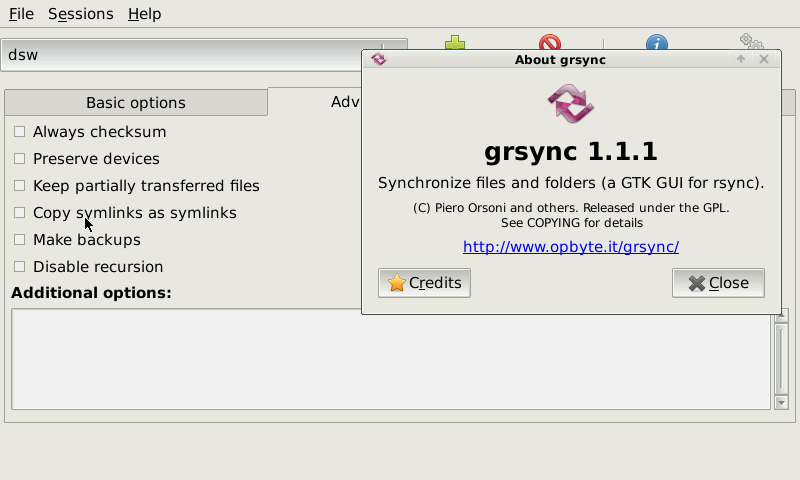Enable Always checksum option
Viewport: 800px width, 480px height.
click(19, 132)
